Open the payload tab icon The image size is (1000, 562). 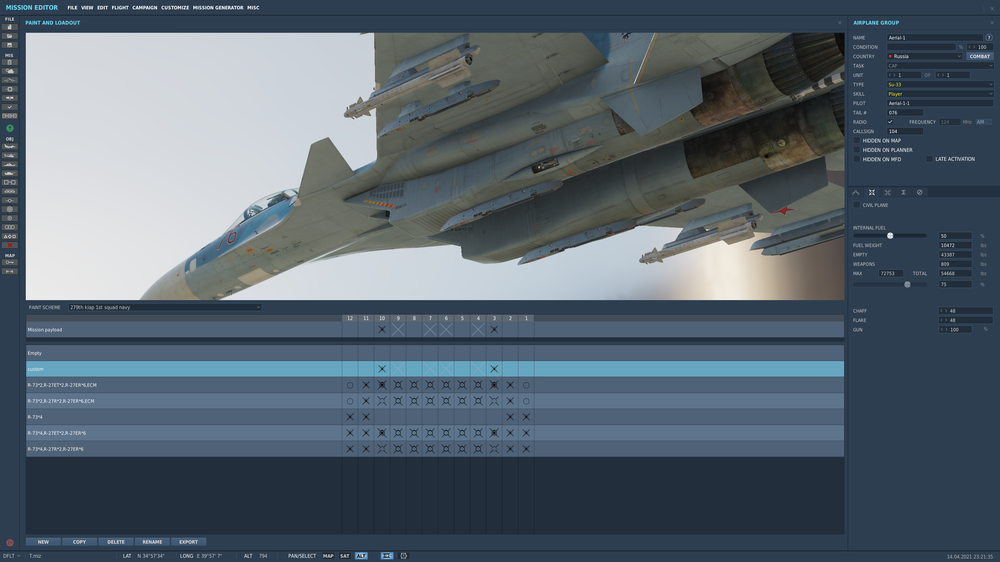(872, 192)
